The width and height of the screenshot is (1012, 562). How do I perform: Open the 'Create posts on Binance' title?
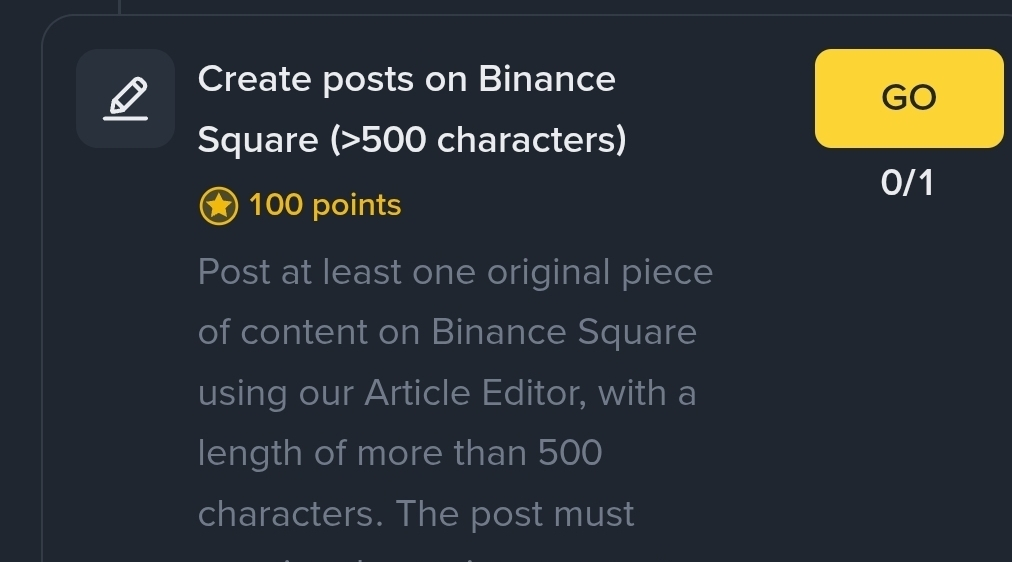pyautogui.click(x=406, y=79)
